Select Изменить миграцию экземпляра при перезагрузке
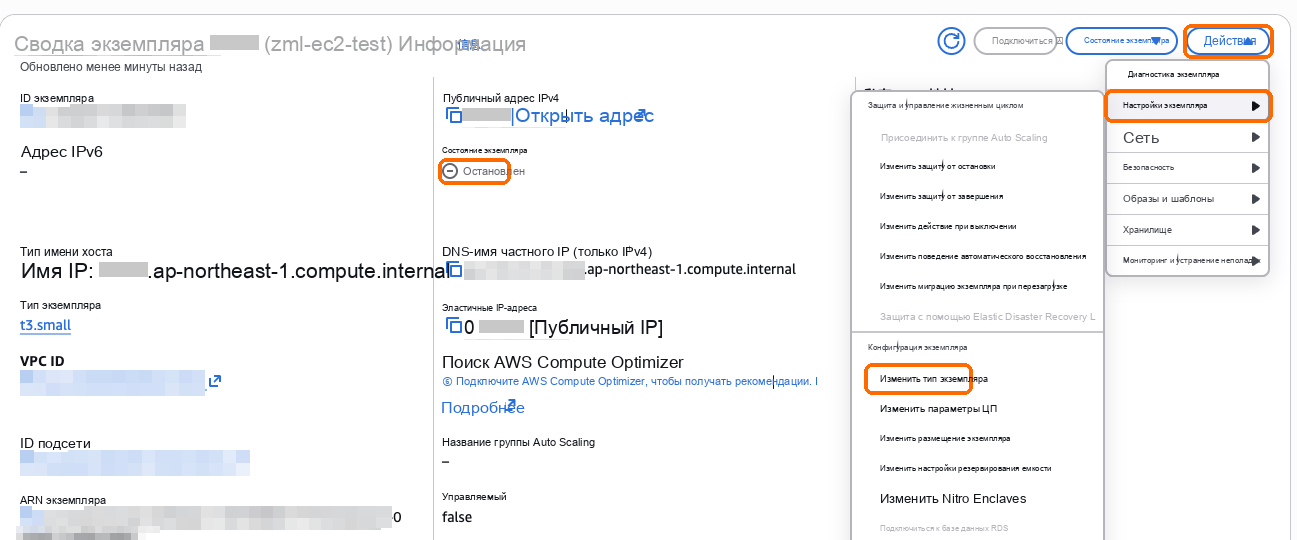The image size is (1297, 540). point(974,286)
